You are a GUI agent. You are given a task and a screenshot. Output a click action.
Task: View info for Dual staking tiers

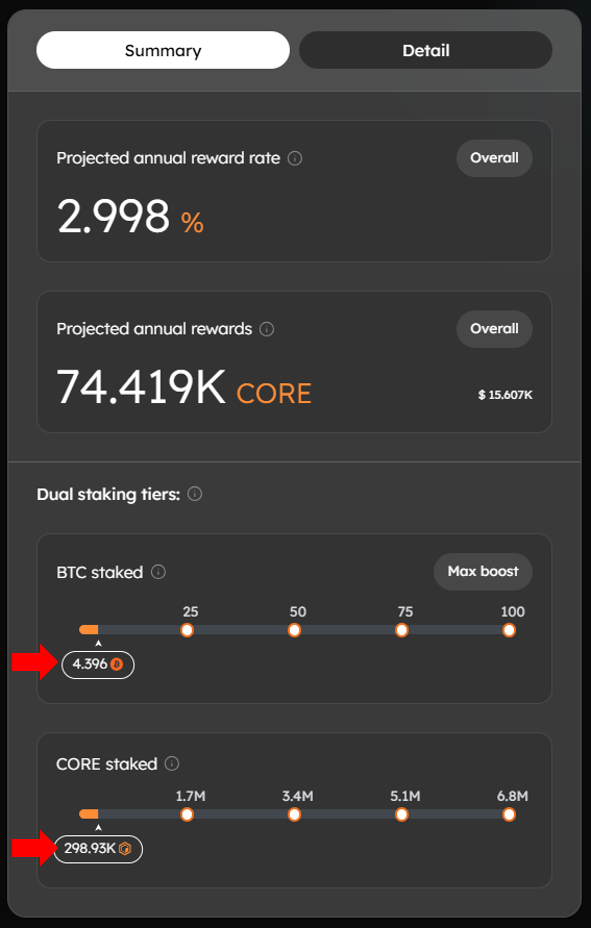pos(196,493)
